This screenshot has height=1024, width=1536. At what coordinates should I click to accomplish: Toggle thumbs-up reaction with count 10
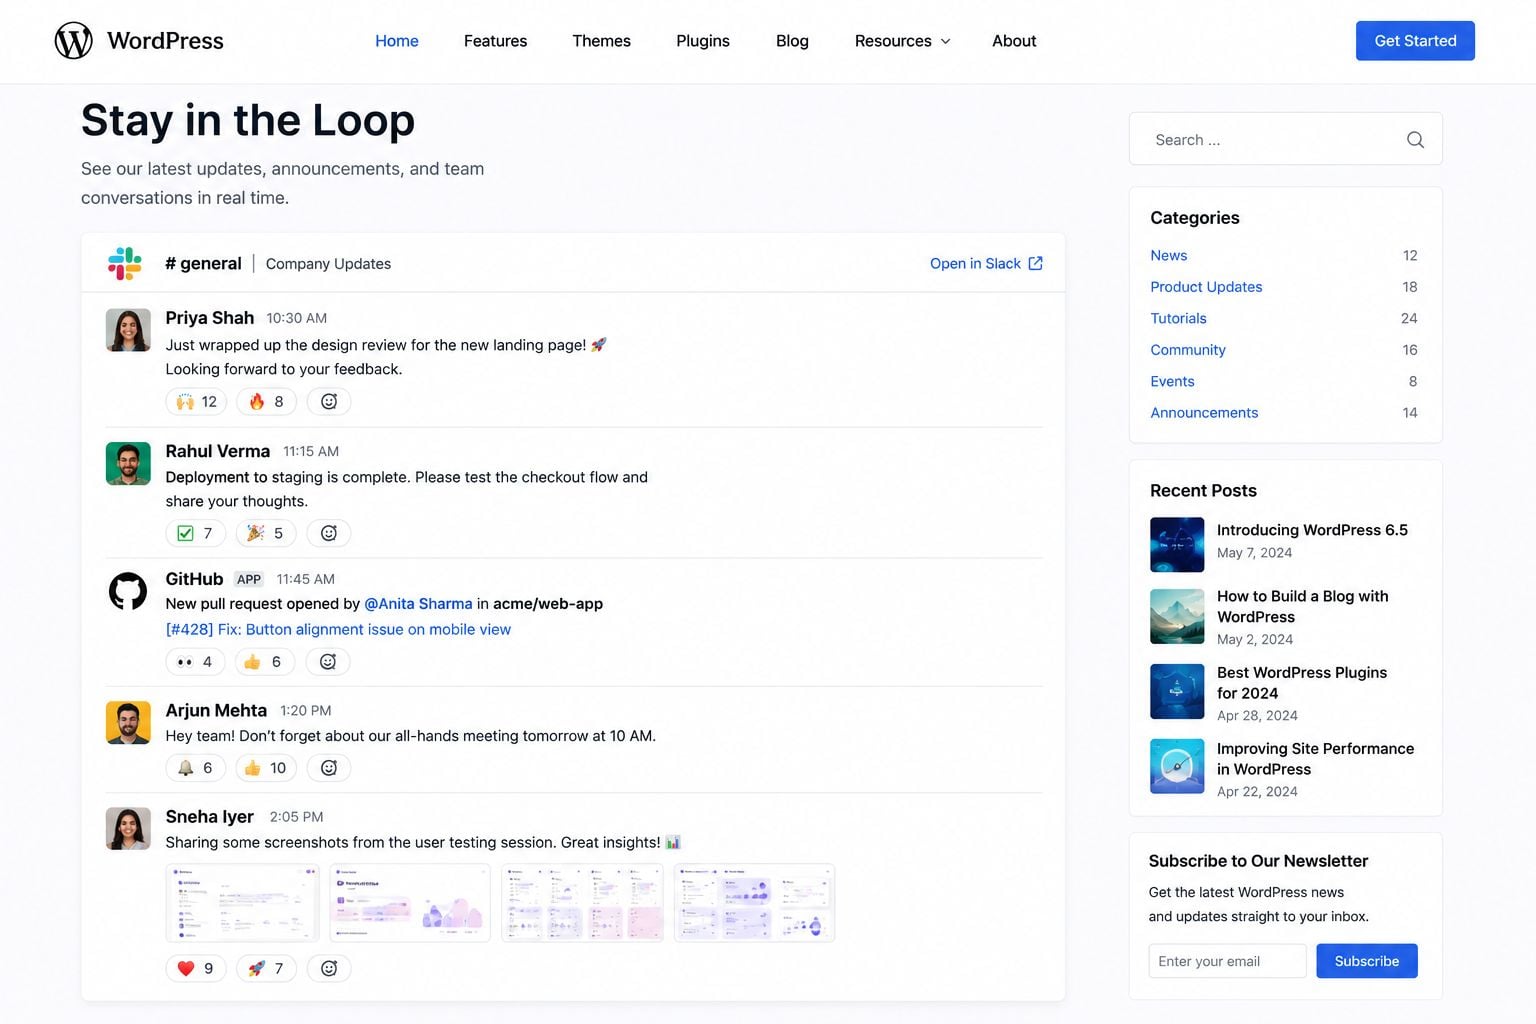(x=266, y=768)
